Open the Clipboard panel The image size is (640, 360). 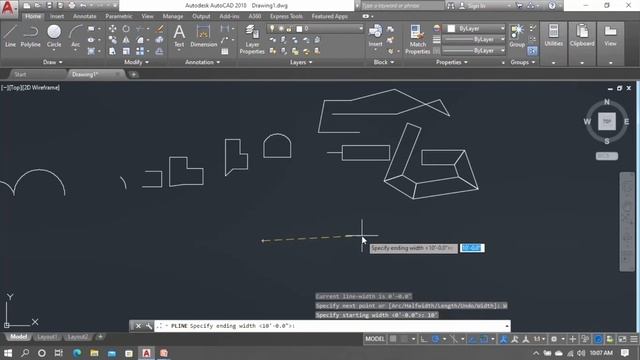(582, 43)
